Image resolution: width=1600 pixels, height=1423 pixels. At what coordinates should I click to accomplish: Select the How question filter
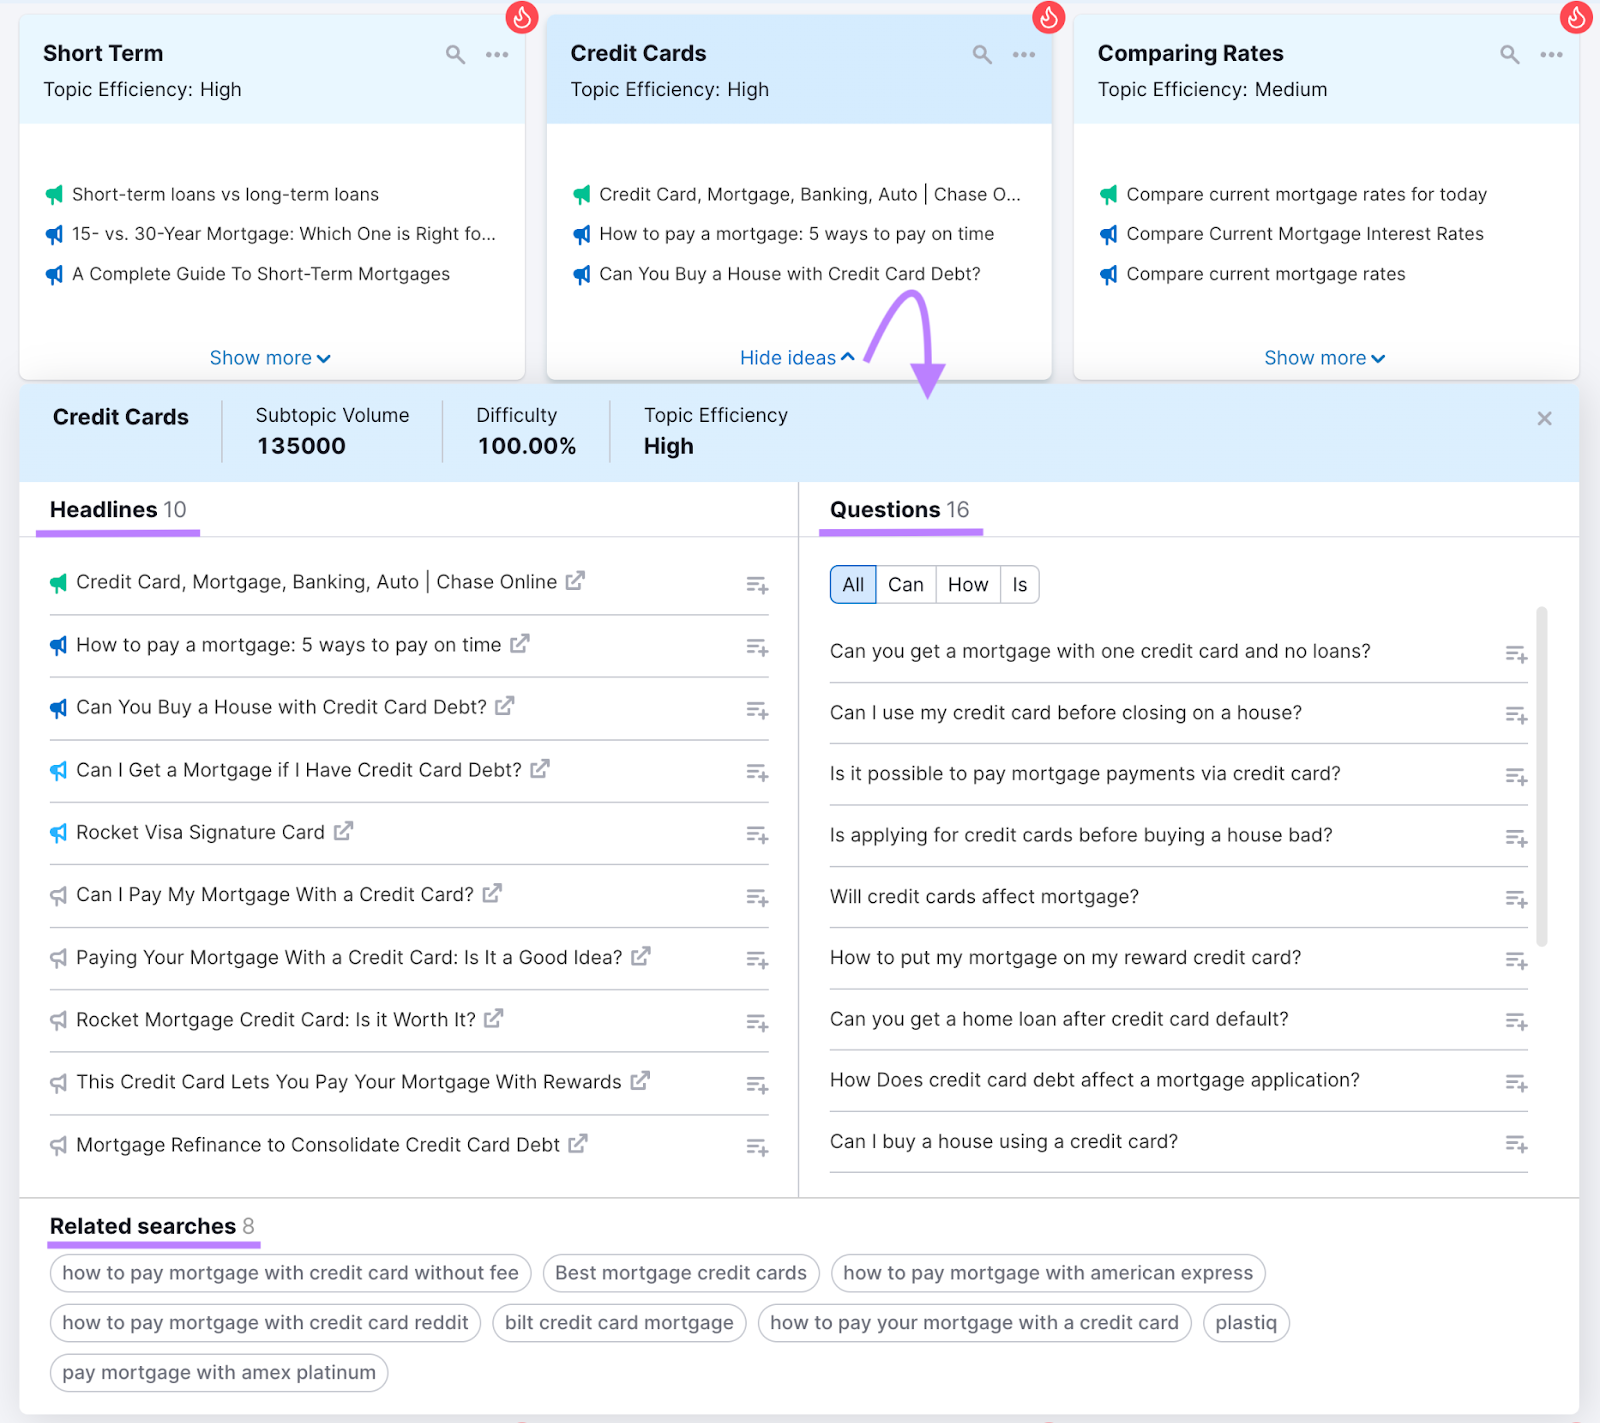pyautogui.click(x=966, y=584)
